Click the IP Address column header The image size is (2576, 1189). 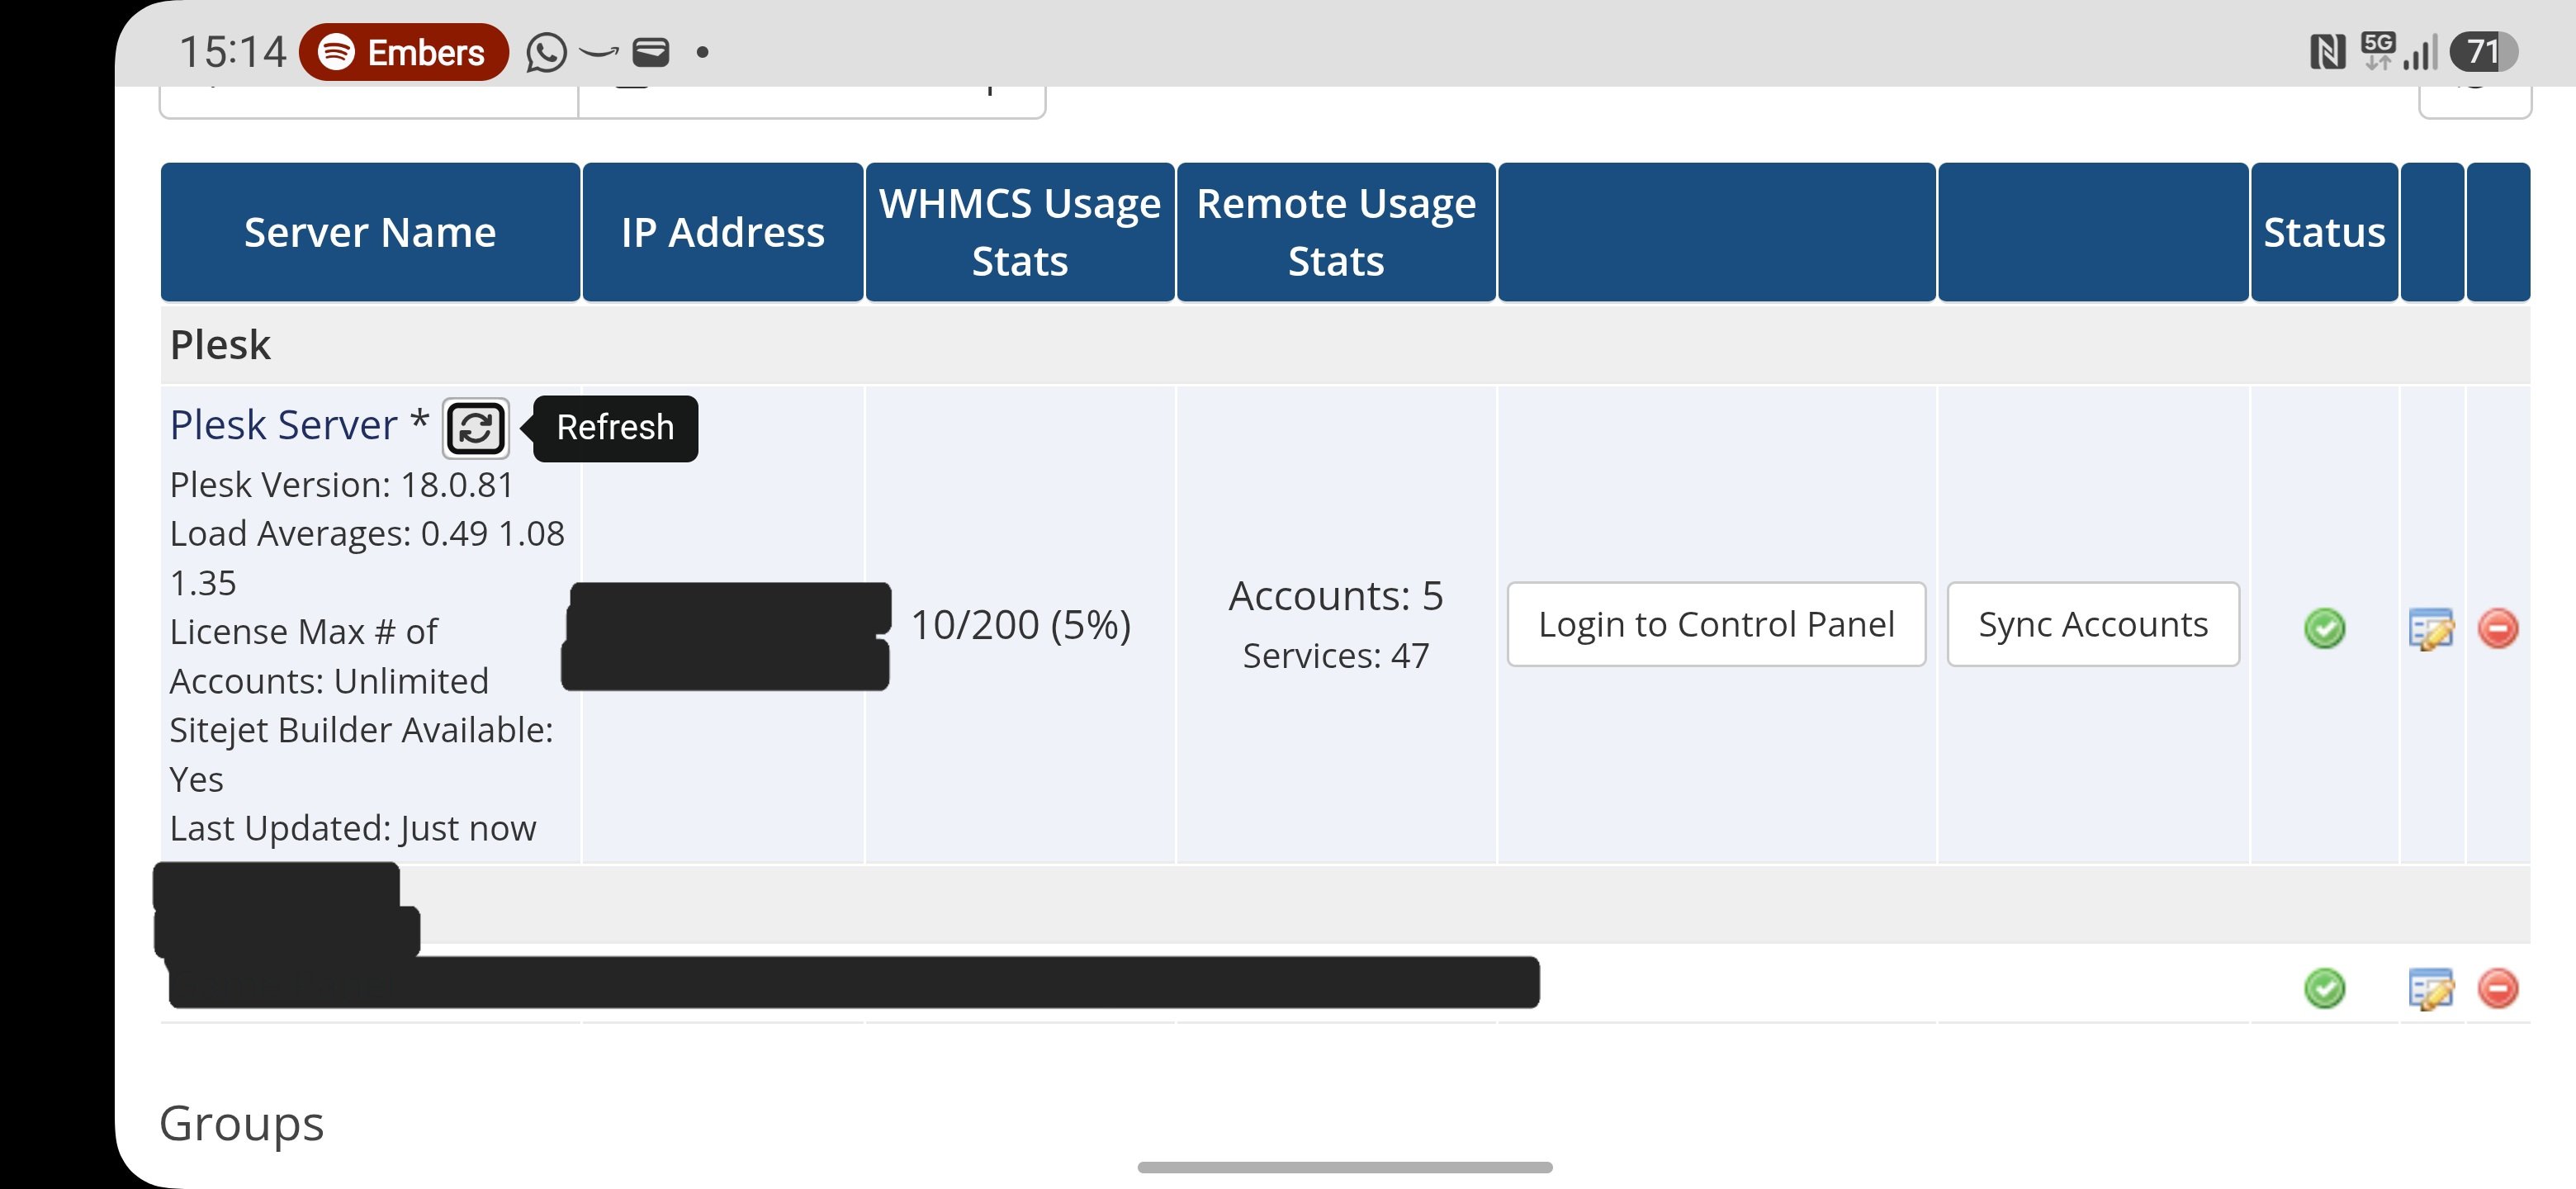pyautogui.click(x=723, y=232)
